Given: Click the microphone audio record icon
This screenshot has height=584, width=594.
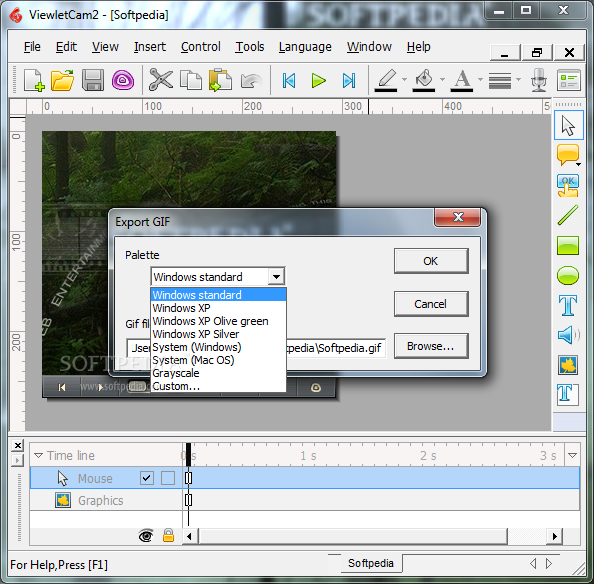Looking at the screenshot, I should pyautogui.click(x=538, y=80).
